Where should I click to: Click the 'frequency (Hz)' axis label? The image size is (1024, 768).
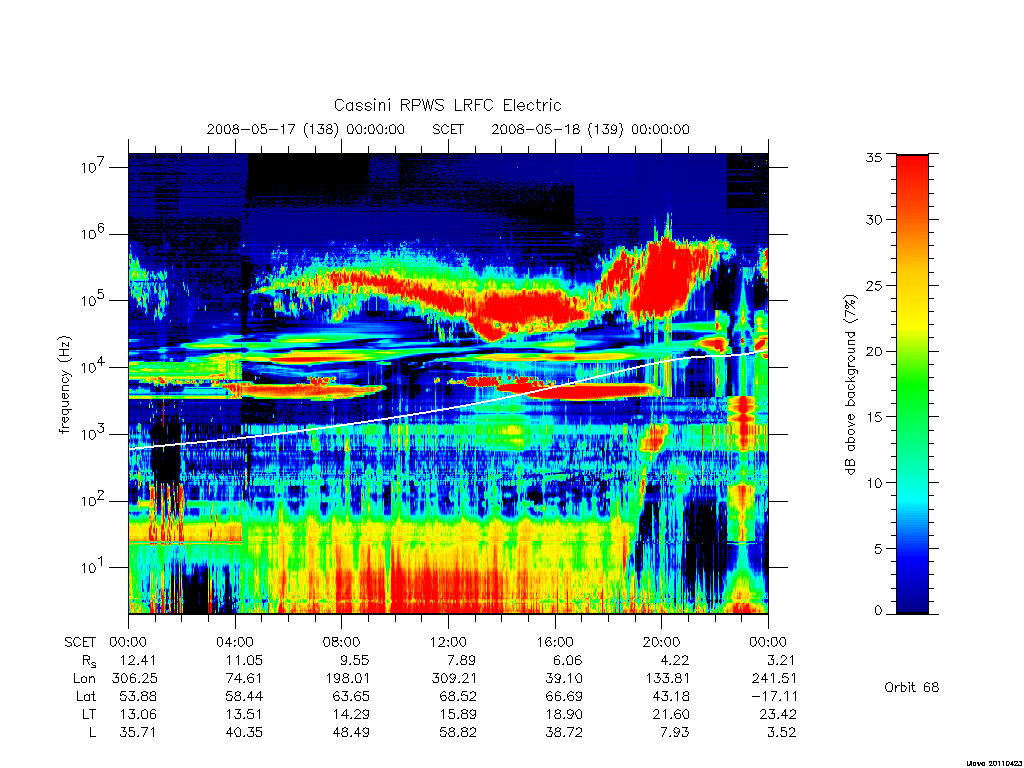coord(65,385)
